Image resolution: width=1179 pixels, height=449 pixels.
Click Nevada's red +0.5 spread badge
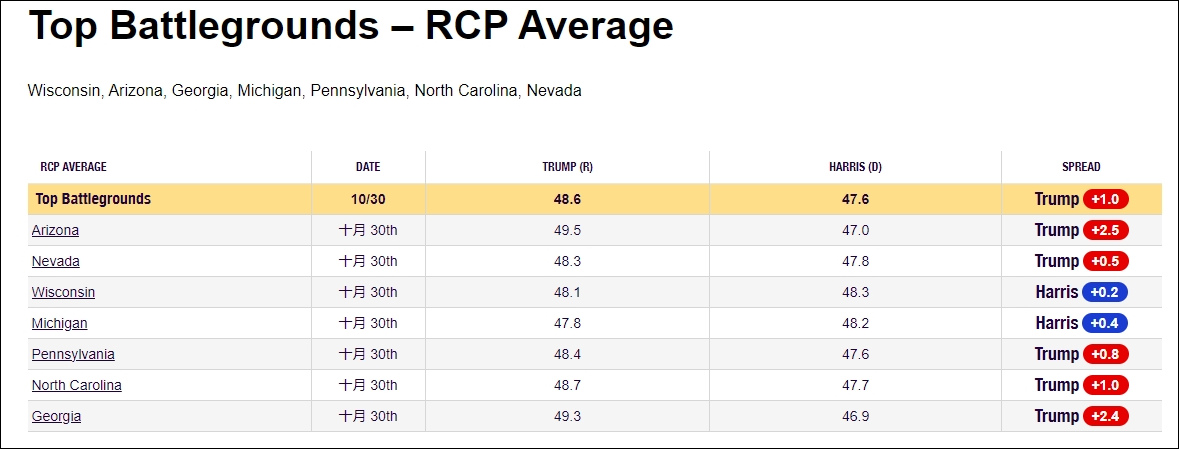(1105, 261)
